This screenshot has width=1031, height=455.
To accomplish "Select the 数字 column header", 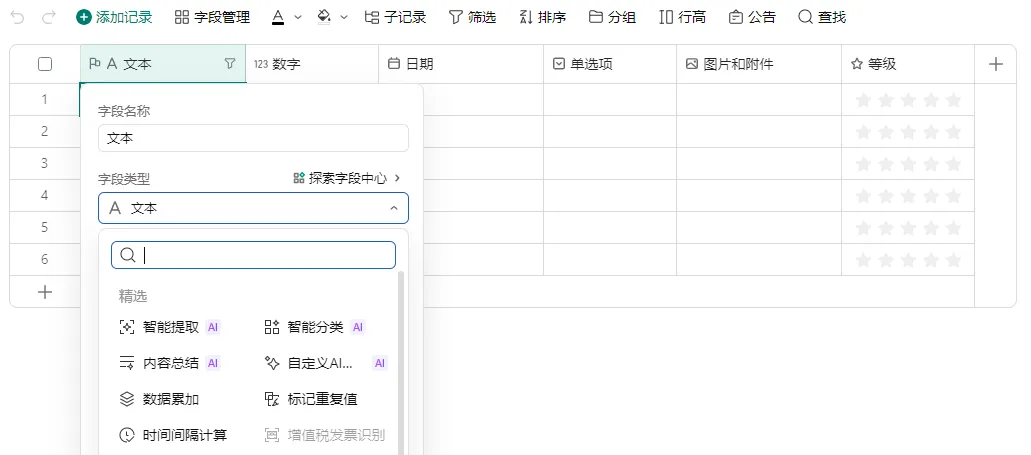I will (x=312, y=64).
